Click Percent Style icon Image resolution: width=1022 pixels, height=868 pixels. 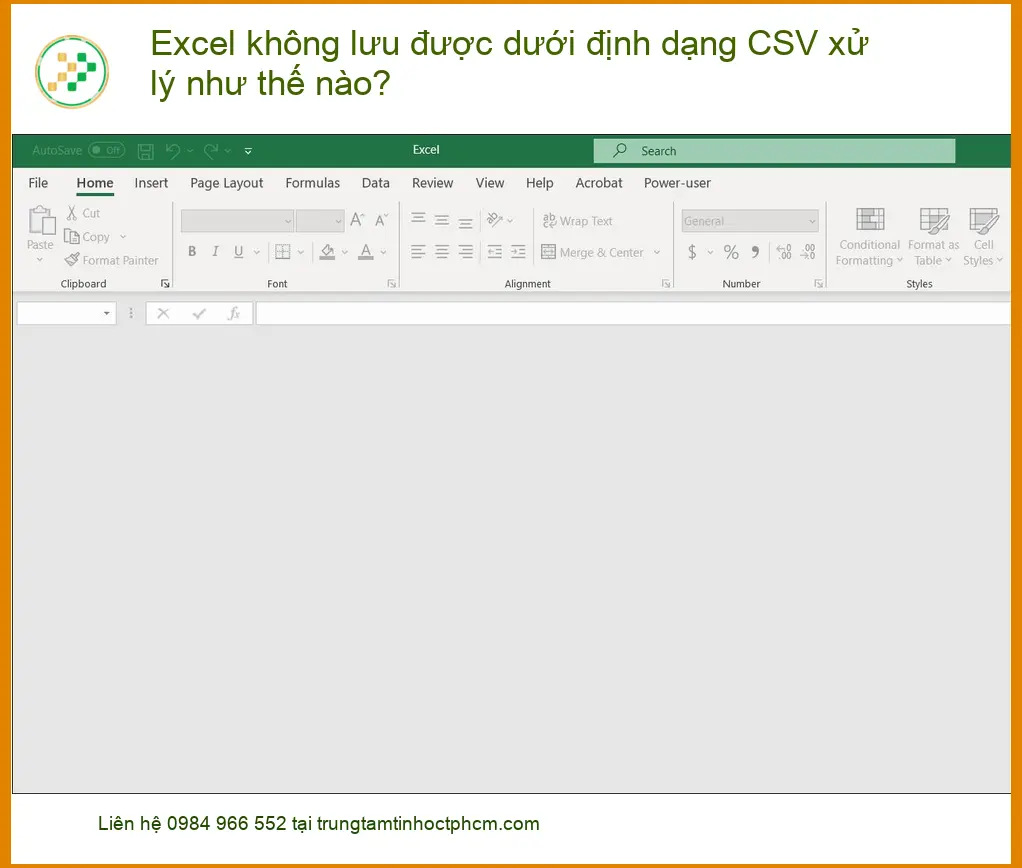point(731,252)
